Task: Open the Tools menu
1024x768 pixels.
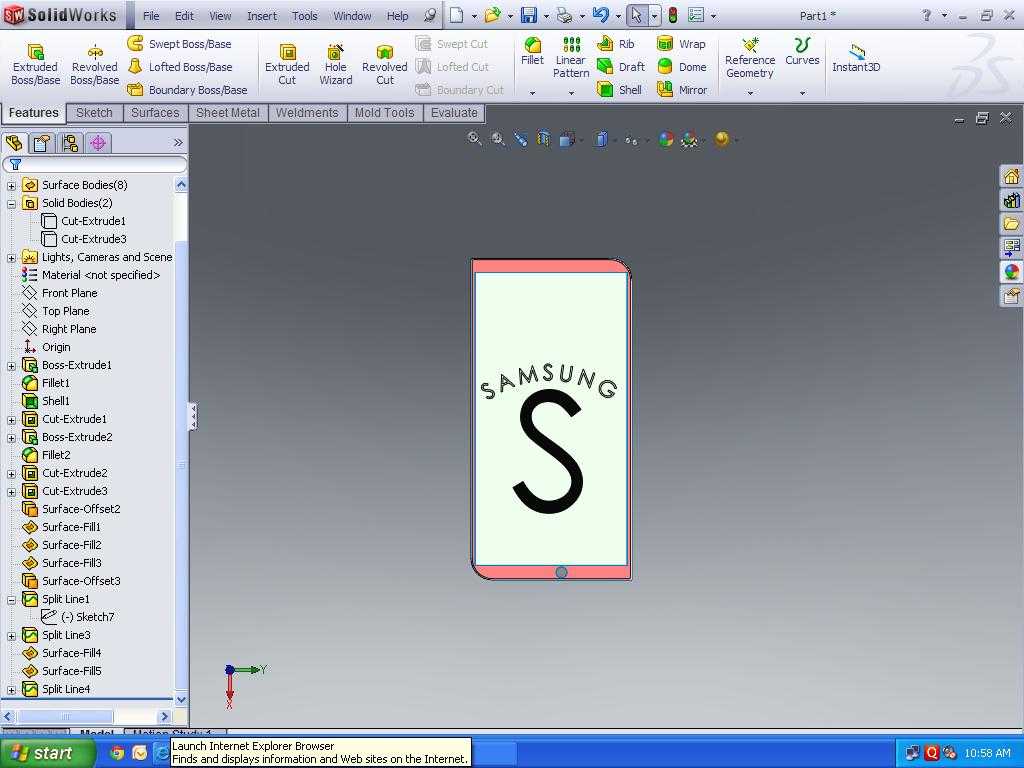Action: coord(304,16)
